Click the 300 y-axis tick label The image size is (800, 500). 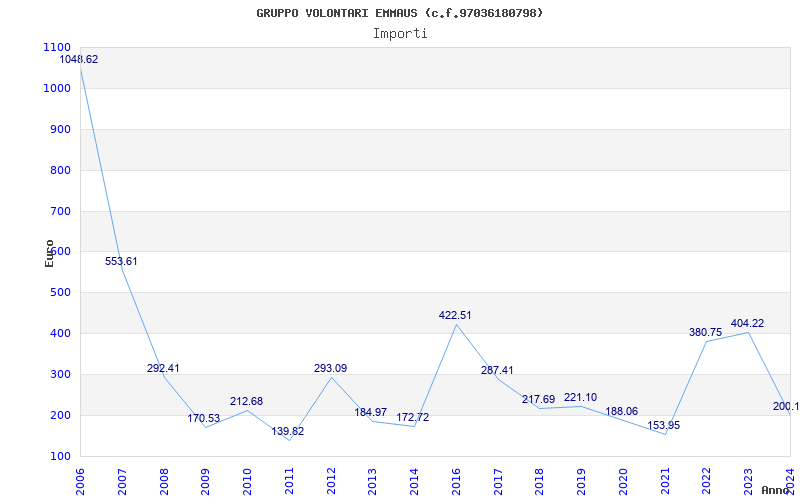[x=60, y=374]
